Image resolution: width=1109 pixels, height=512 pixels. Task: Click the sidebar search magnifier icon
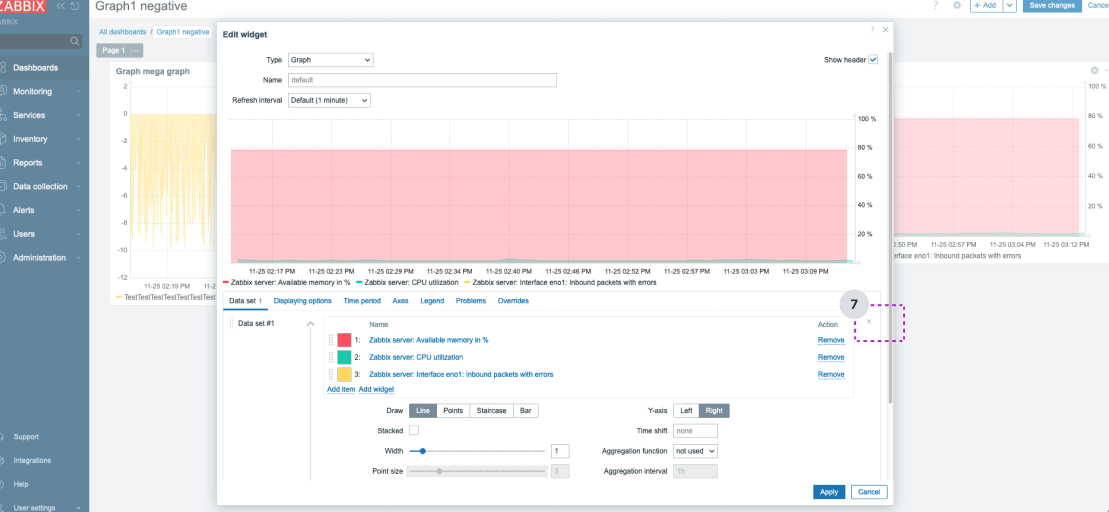click(x=75, y=42)
